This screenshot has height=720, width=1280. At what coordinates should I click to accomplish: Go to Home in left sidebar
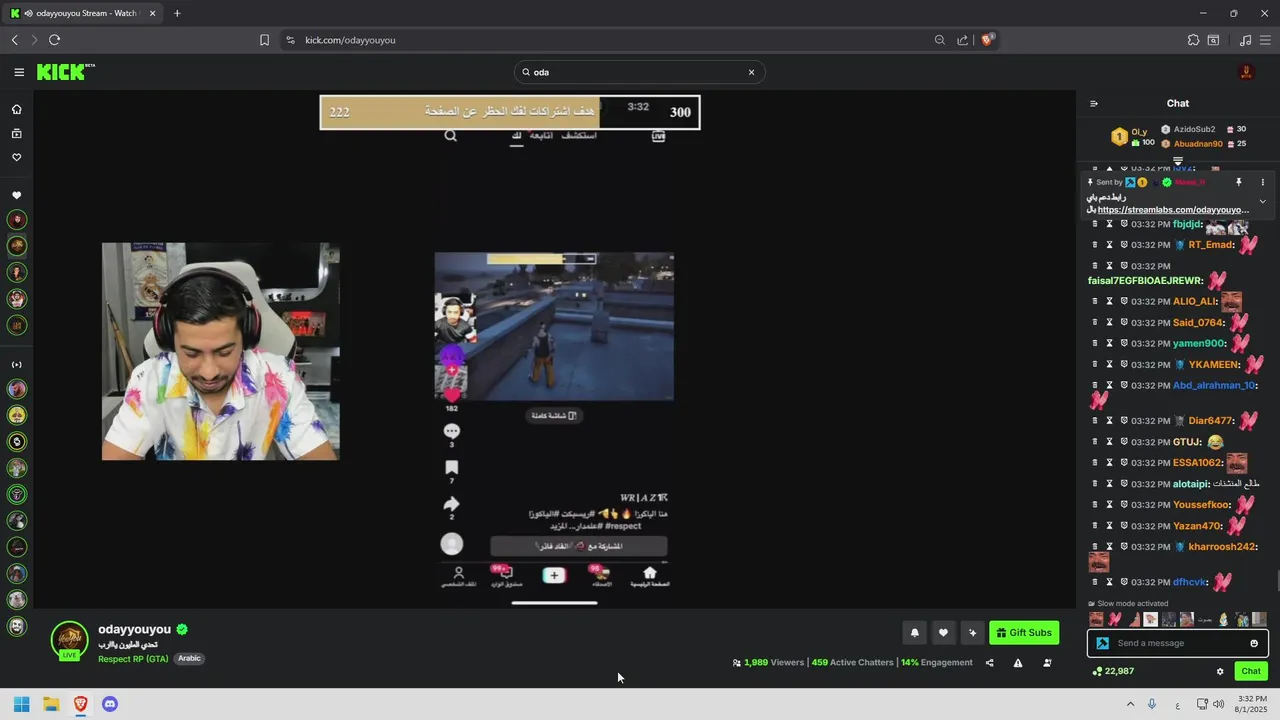tap(16, 109)
